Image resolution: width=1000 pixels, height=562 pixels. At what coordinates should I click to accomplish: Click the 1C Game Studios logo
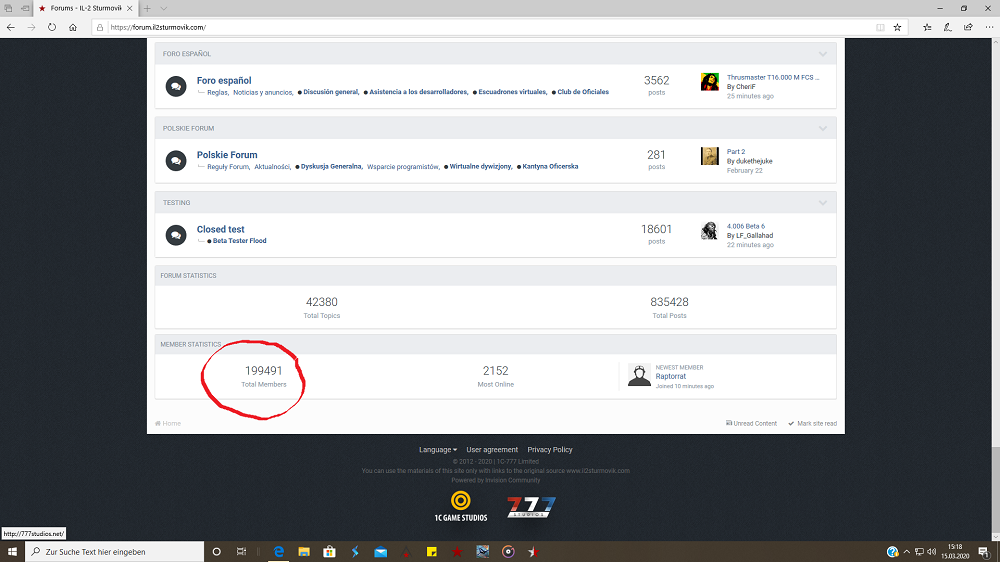460,507
